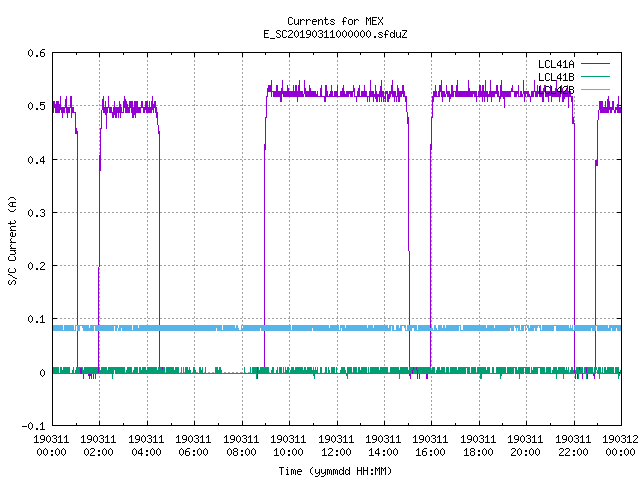The height and width of the screenshot is (480, 640).
Task: Click the 190311 04:00 time tick label
Action: point(146,446)
